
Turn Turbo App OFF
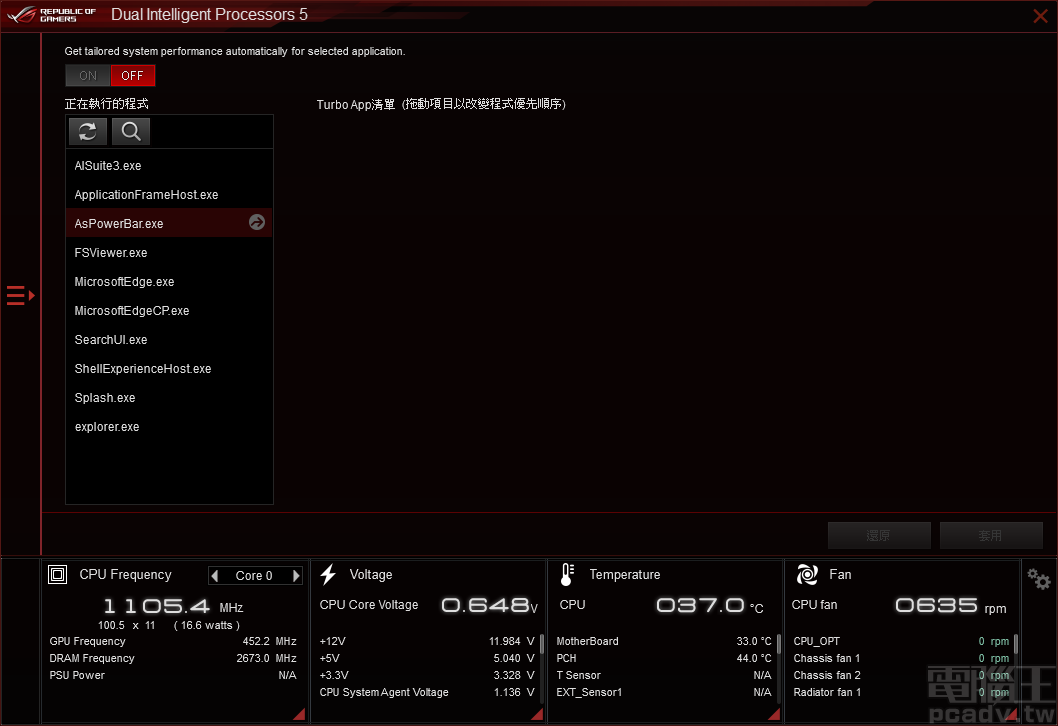tap(133, 76)
